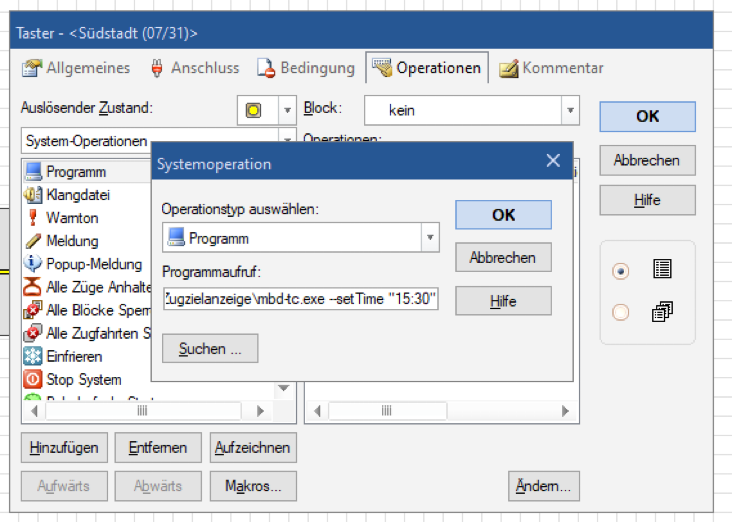
Task: Click the Kommentar notepad icon
Action: pos(508,69)
